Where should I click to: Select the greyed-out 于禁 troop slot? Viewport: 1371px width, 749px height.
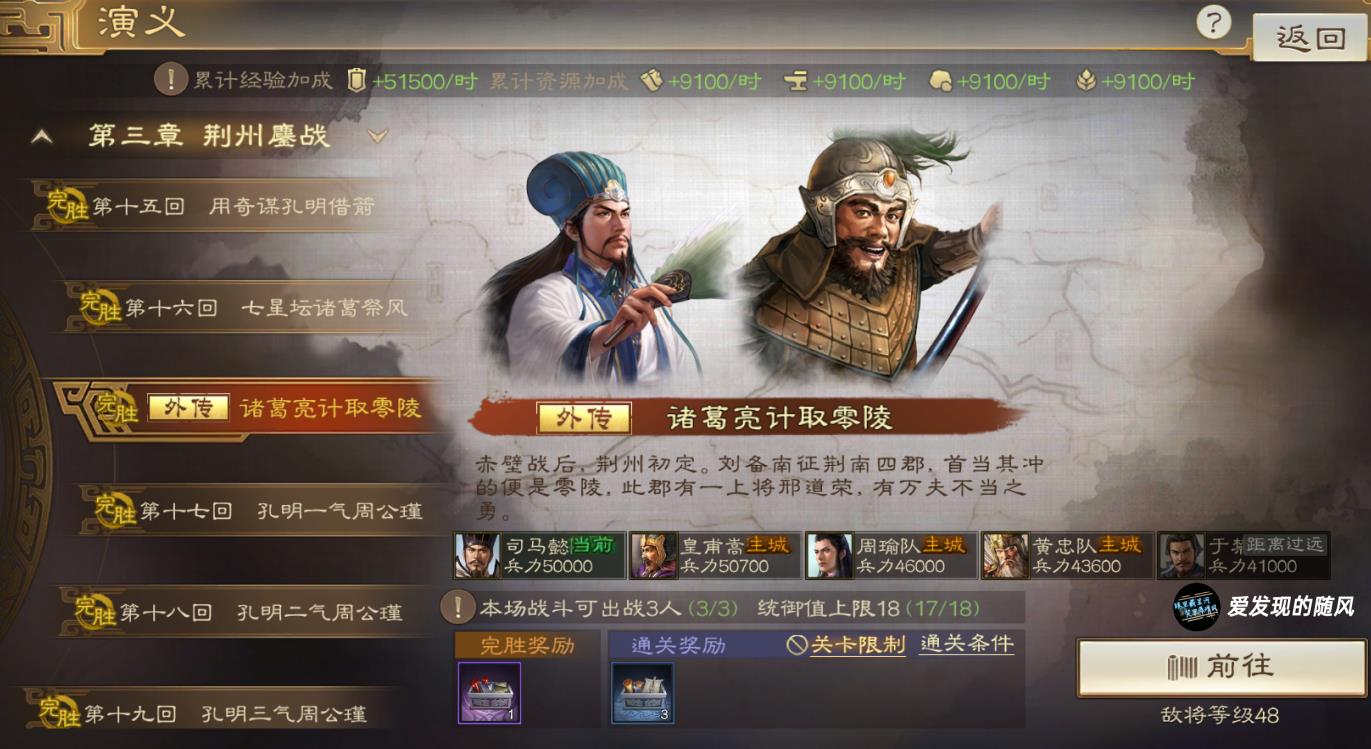(1244, 555)
